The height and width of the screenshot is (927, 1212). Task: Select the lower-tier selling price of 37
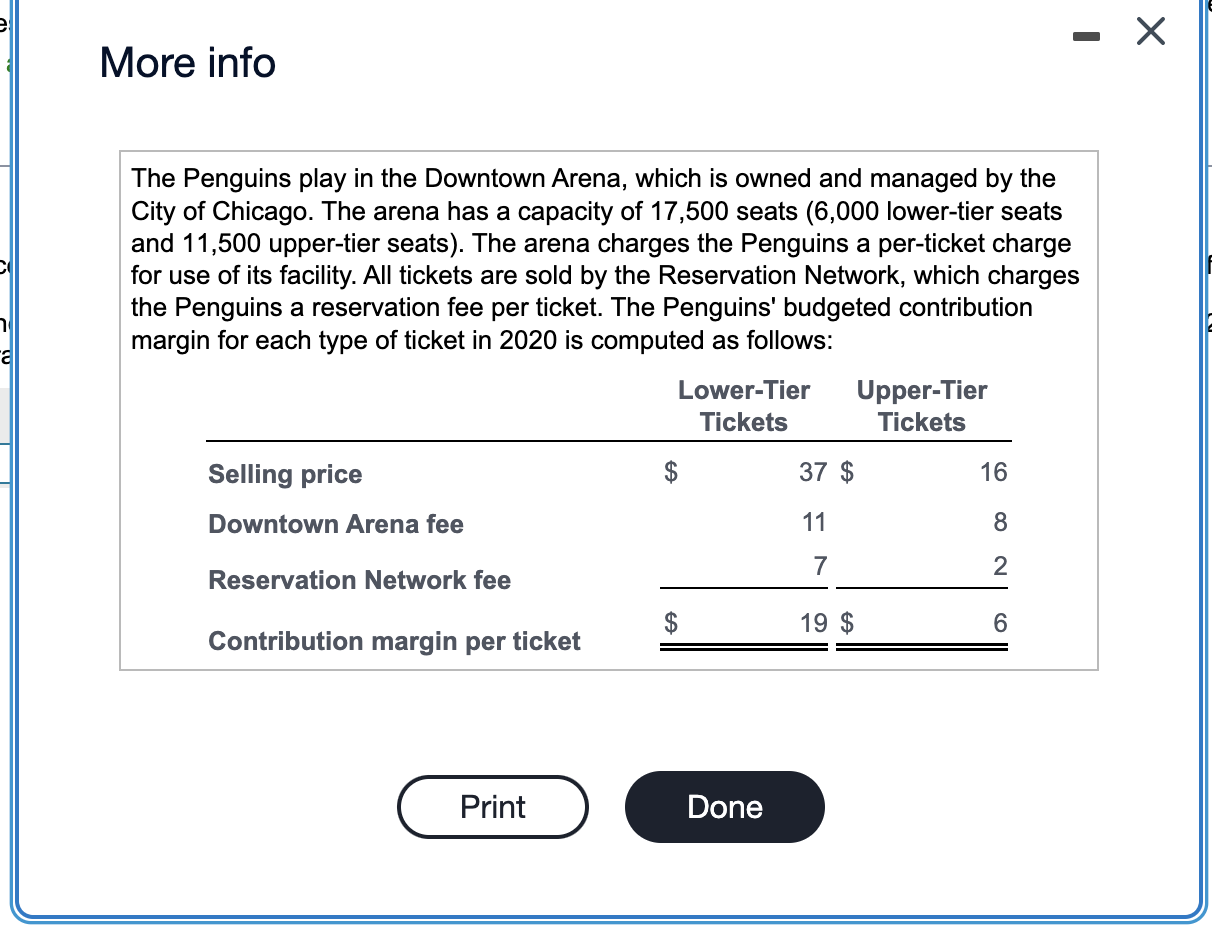click(x=811, y=472)
